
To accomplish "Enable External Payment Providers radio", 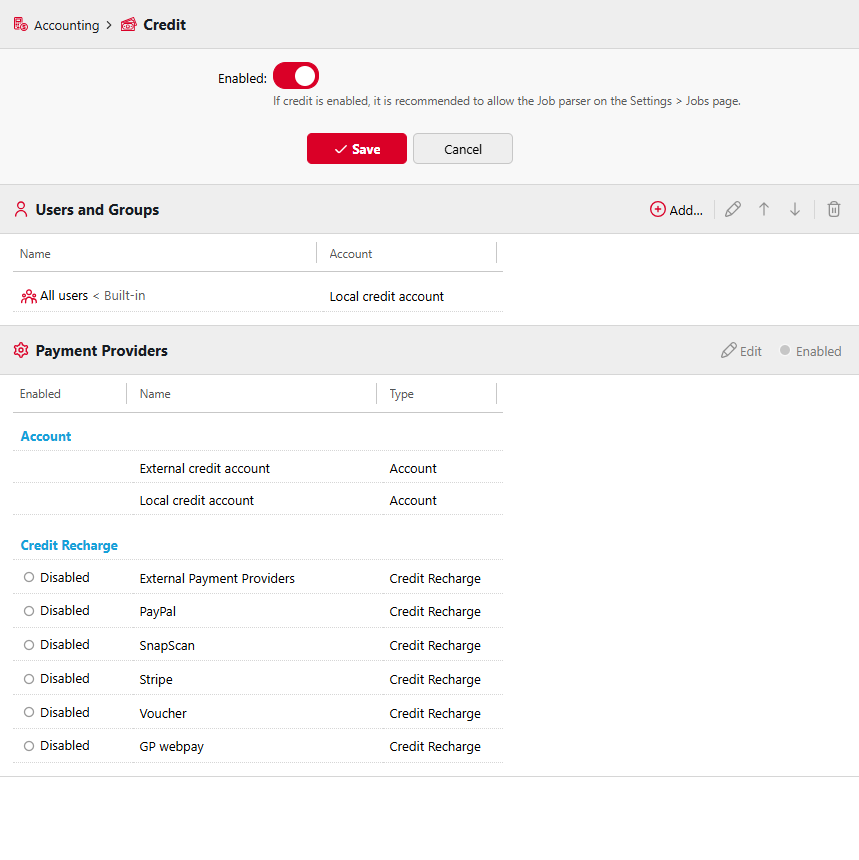I will (29, 578).
